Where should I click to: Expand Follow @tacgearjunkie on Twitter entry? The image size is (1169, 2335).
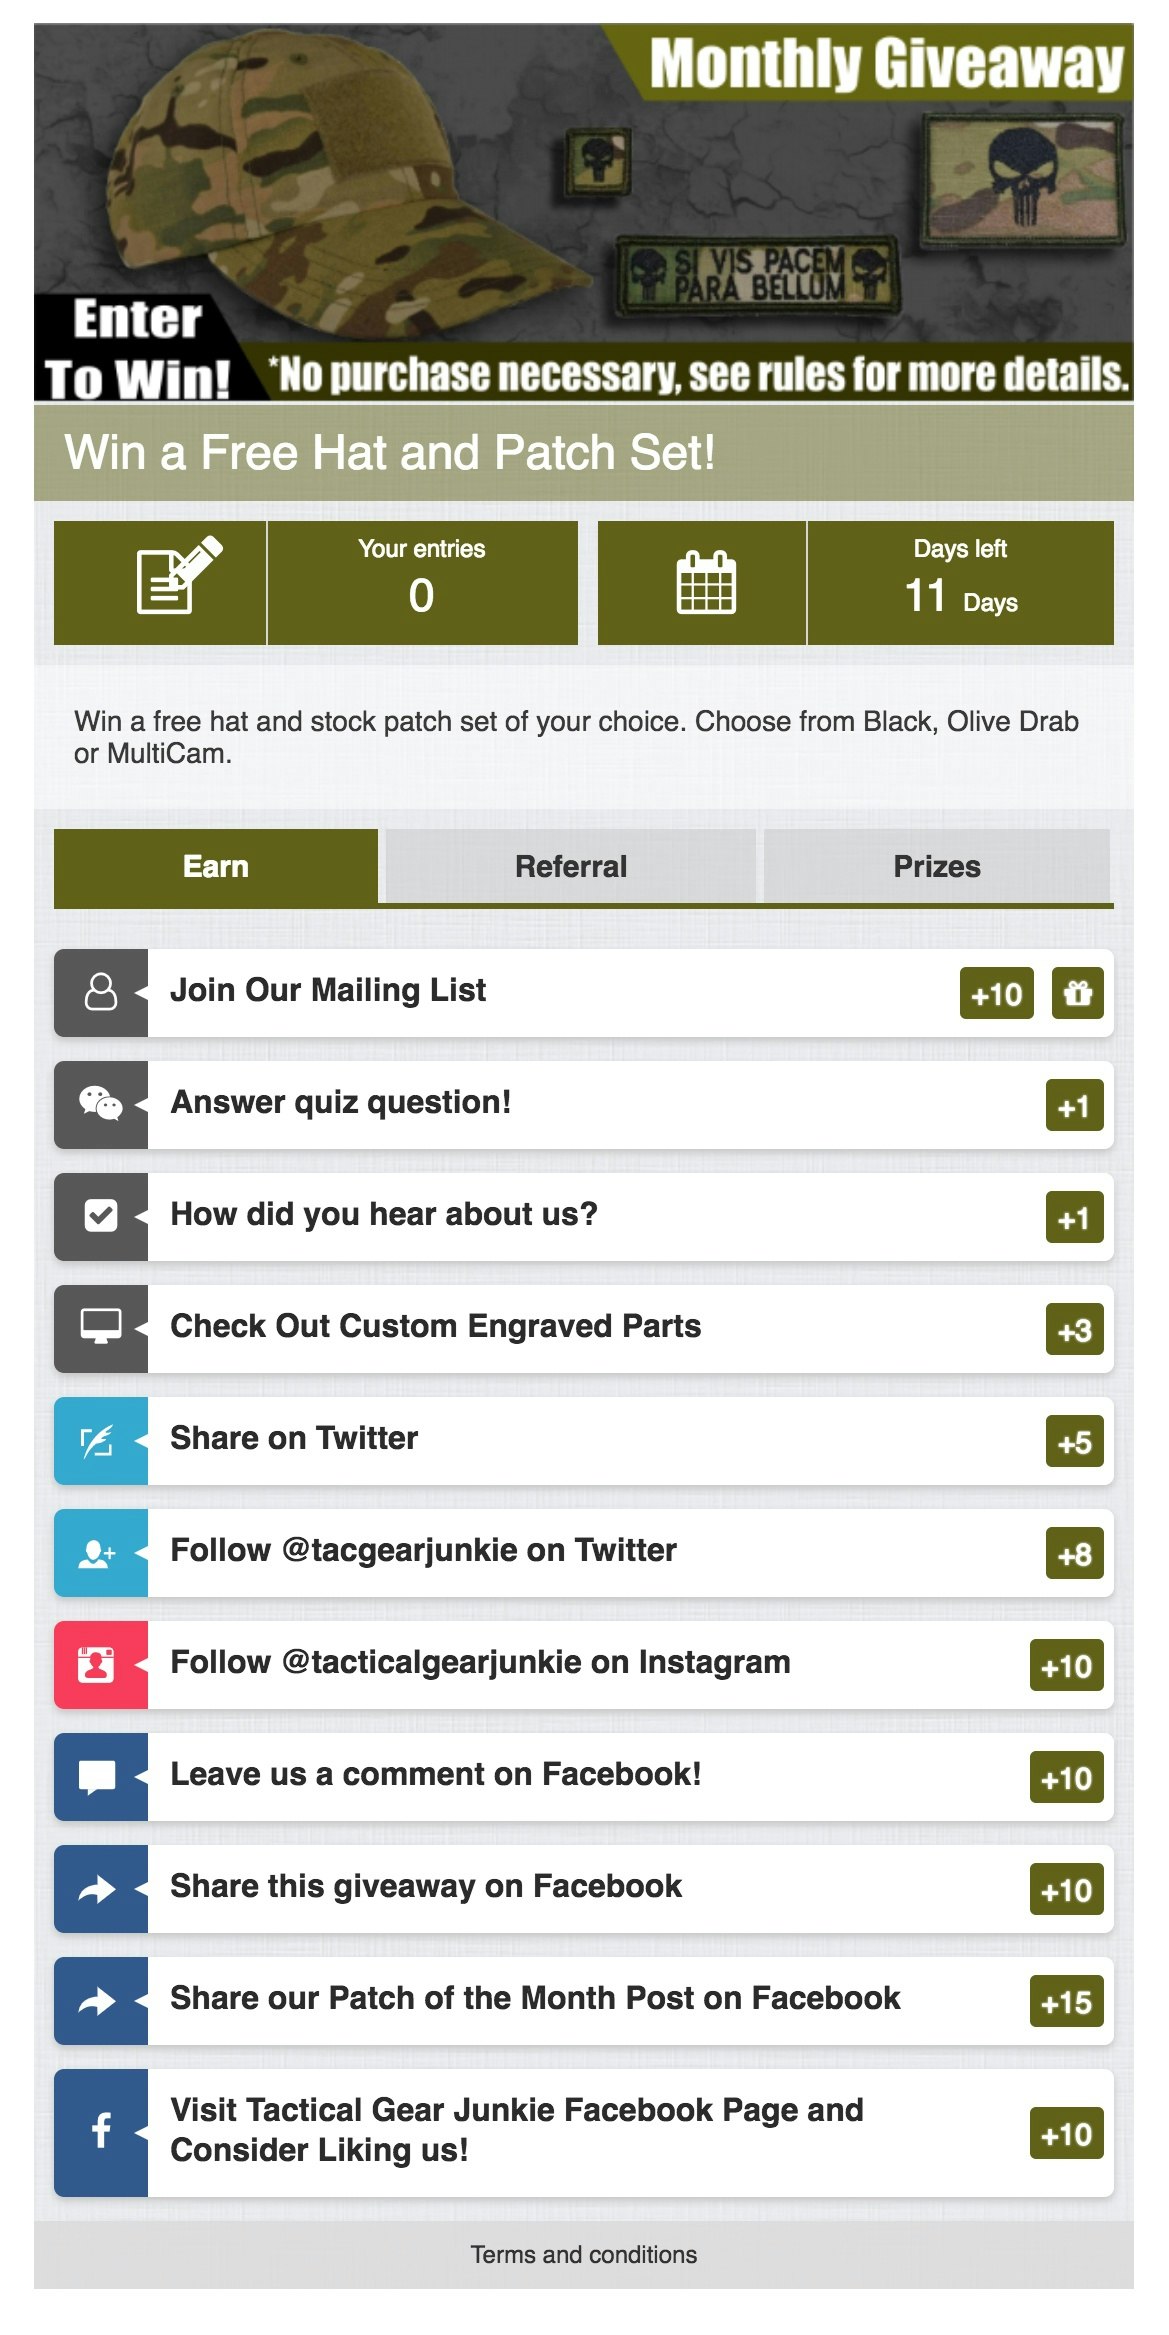click(423, 1551)
